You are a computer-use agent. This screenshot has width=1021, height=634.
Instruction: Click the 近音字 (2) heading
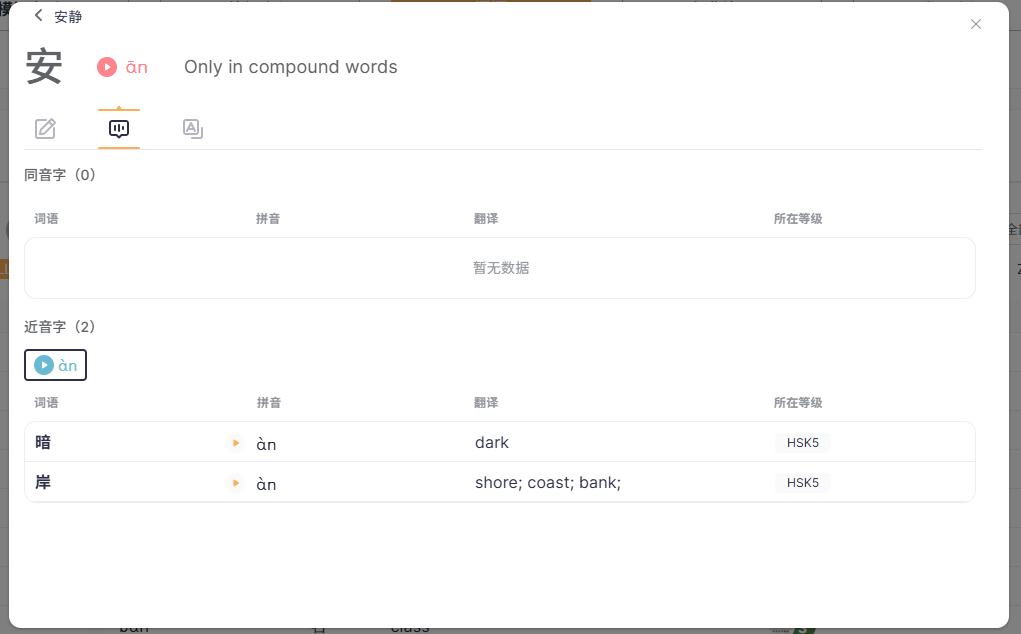coord(60,327)
